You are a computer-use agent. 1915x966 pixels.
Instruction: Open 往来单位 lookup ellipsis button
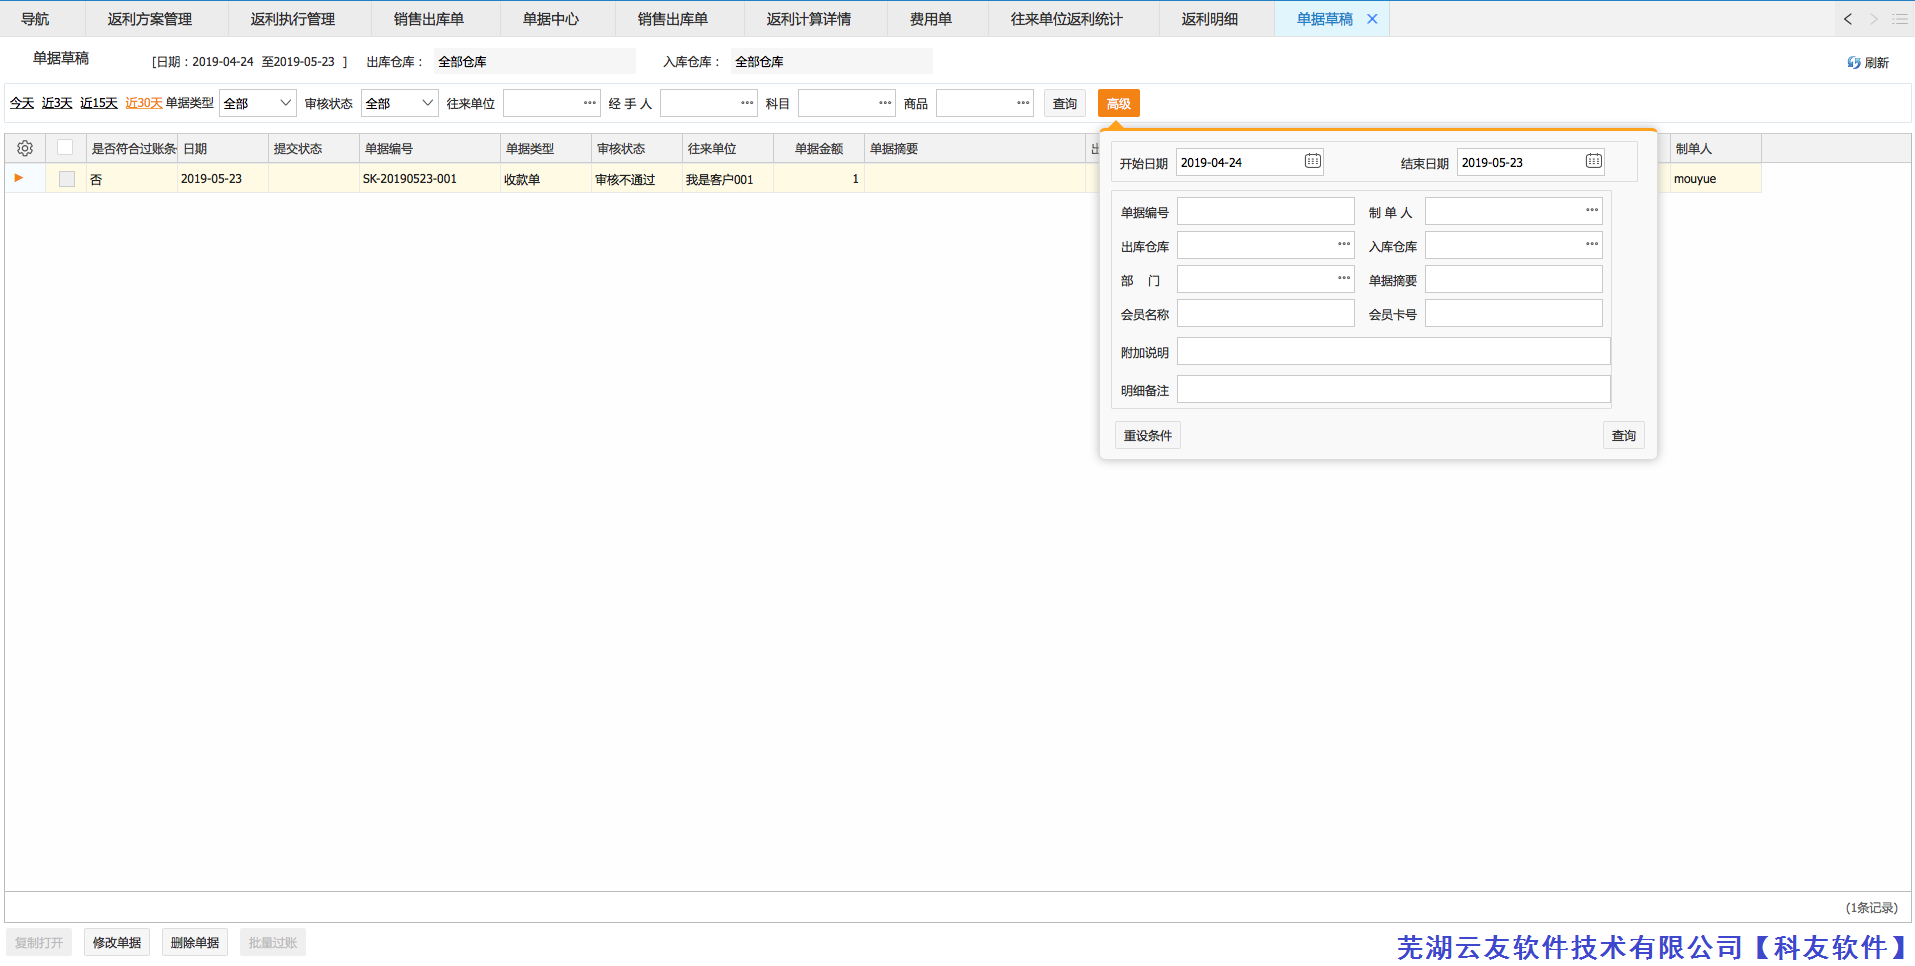pyautogui.click(x=590, y=103)
